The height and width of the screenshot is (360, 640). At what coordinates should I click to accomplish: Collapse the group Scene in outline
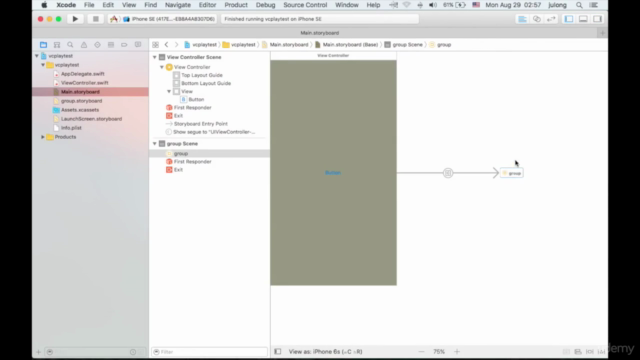155,144
